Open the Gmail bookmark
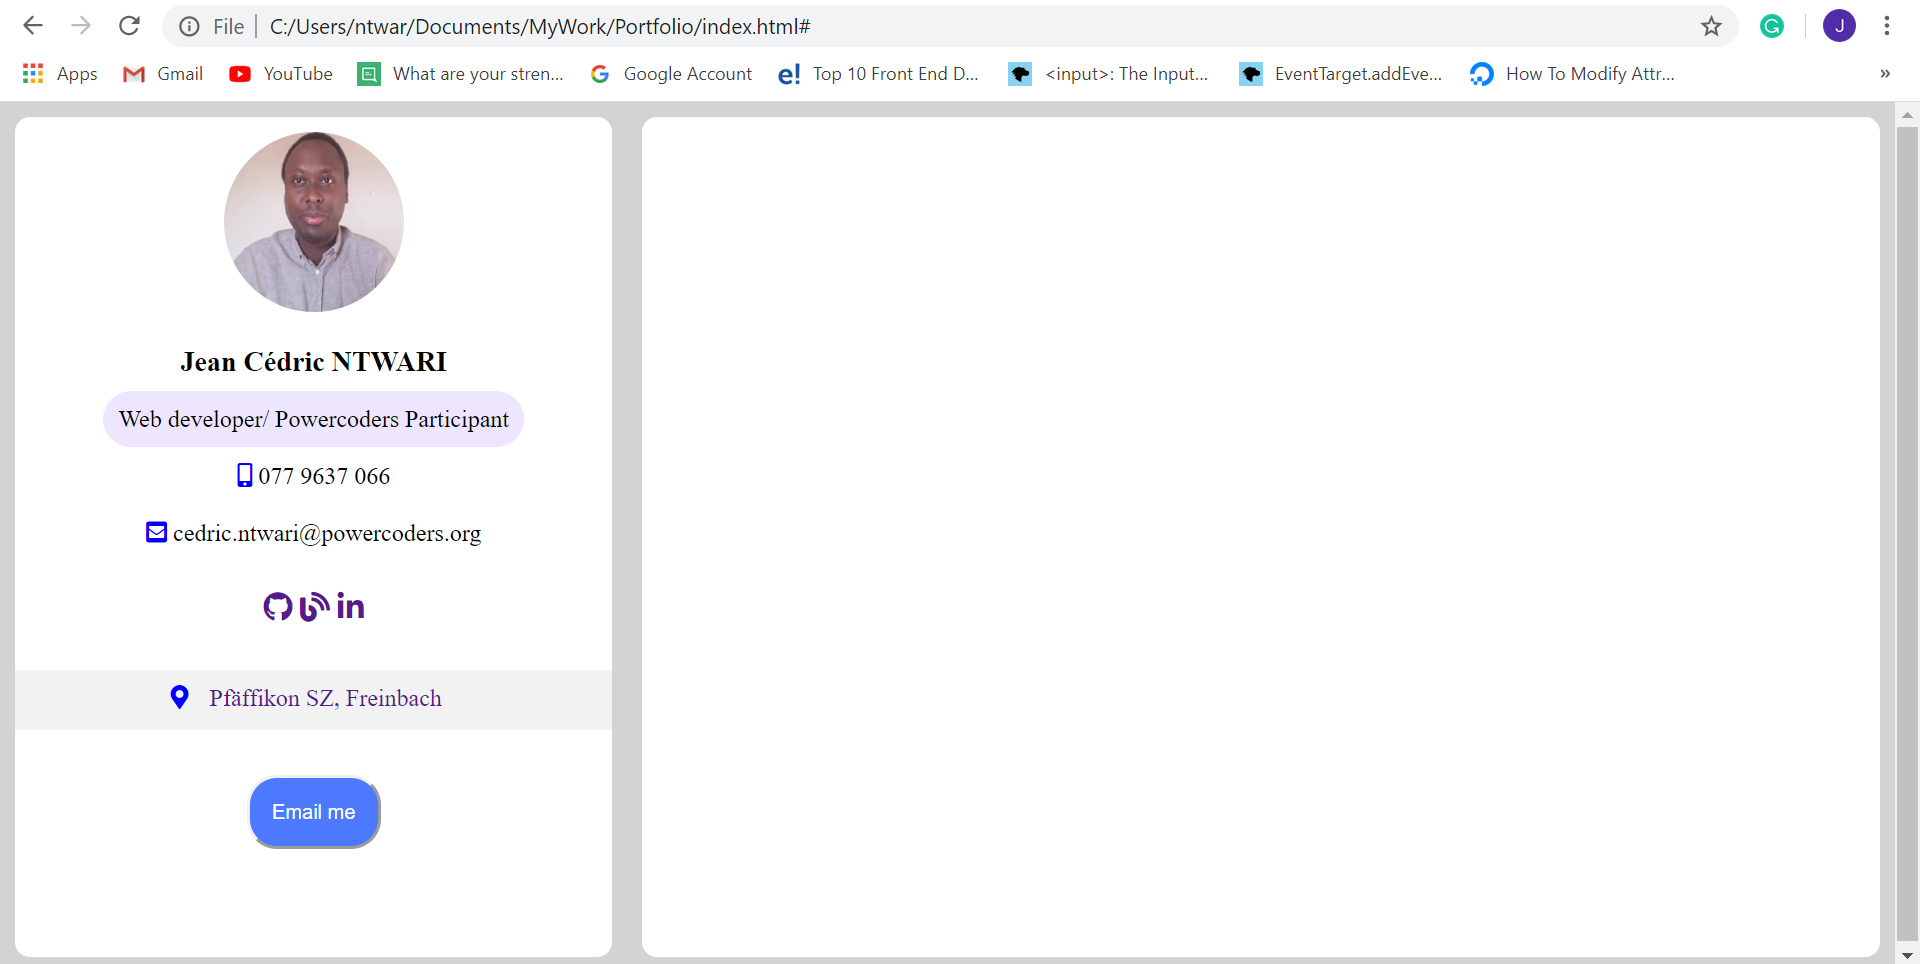This screenshot has height=964, width=1920. 163,74
